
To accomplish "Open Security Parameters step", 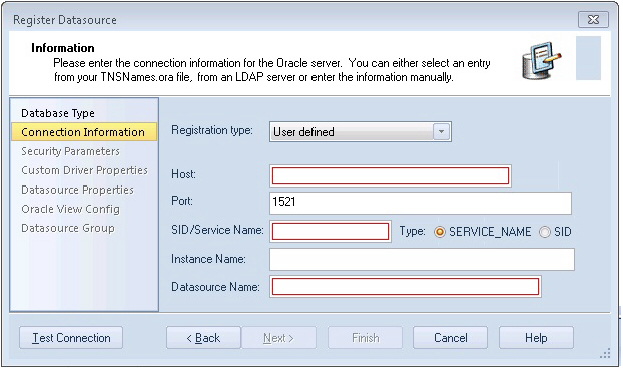I will coord(70,151).
